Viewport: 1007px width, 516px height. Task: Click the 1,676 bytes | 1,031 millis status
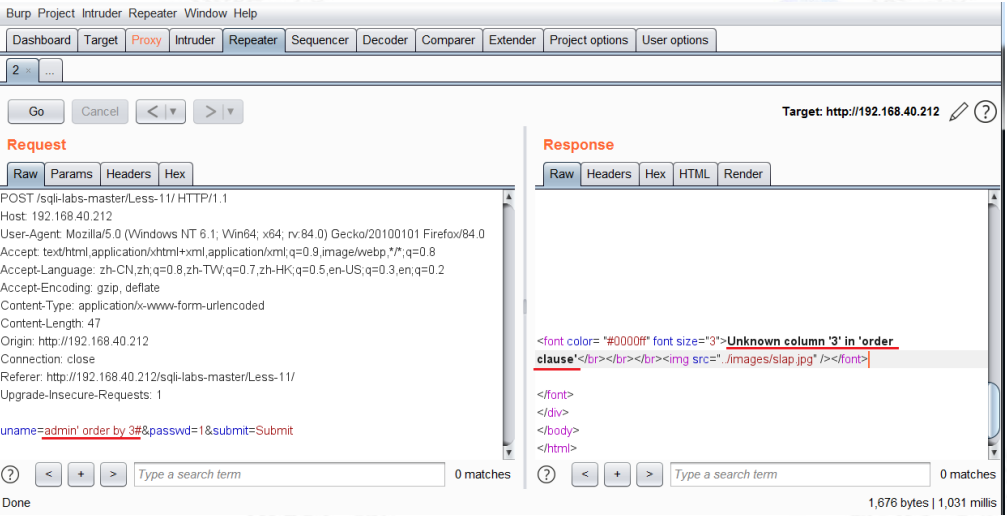coord(933,502)
